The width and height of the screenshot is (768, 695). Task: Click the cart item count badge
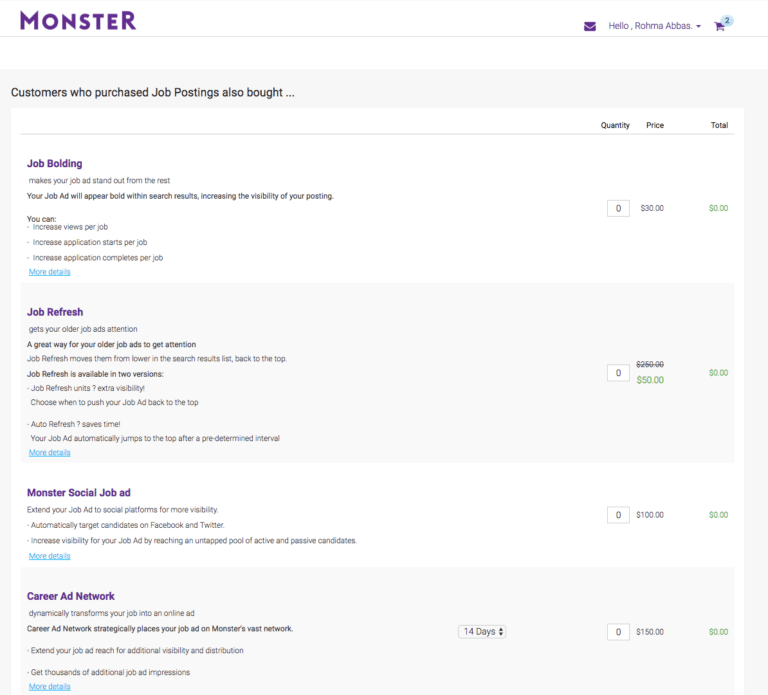727,21
